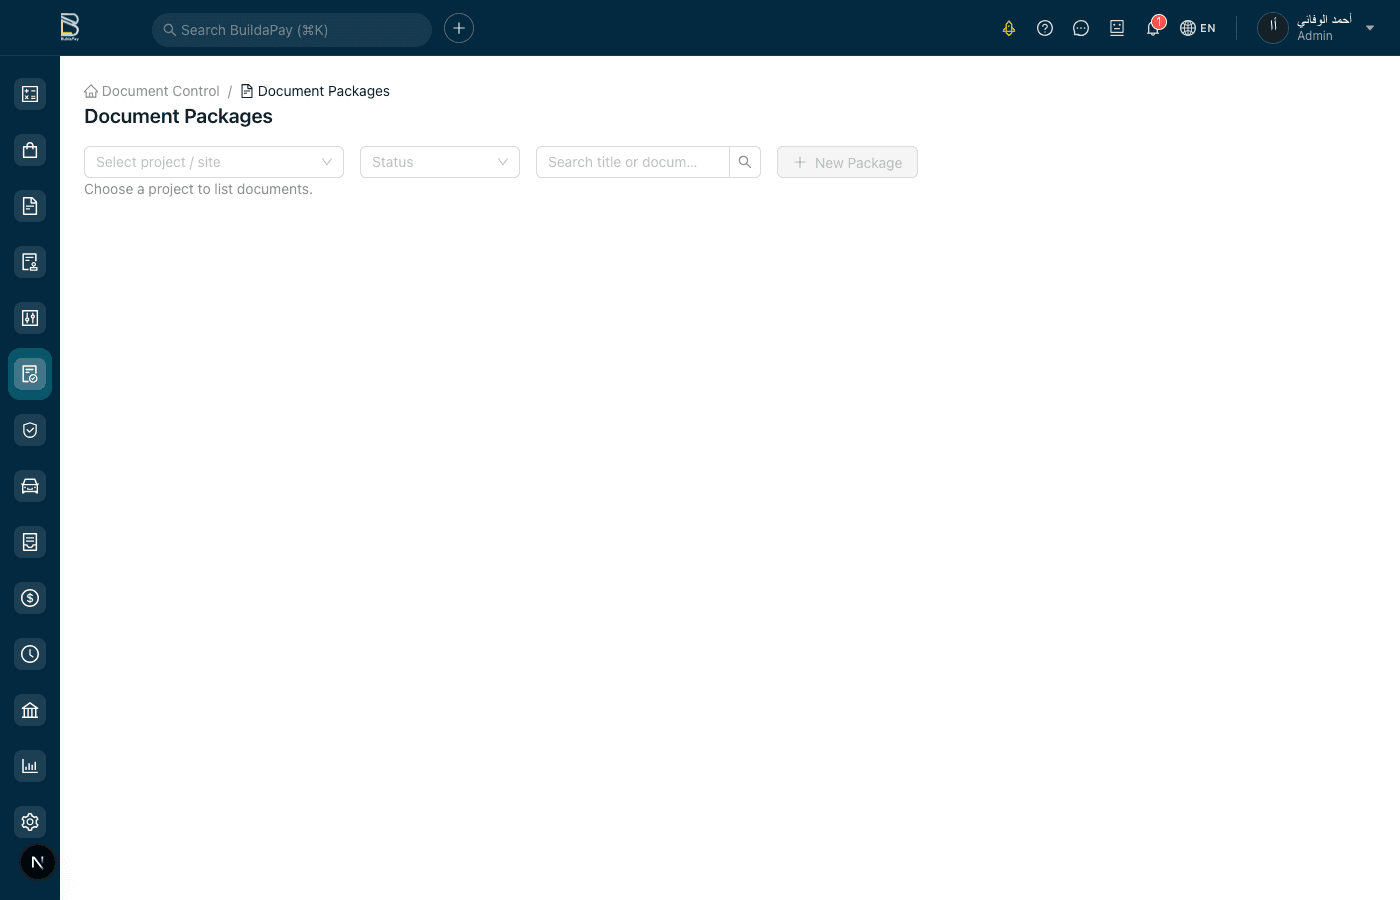Image resolution: width=1400 pixels, height=900 pixels.
Task: Click the clock icon in sidebar
Action: click(x=30, y=654)
